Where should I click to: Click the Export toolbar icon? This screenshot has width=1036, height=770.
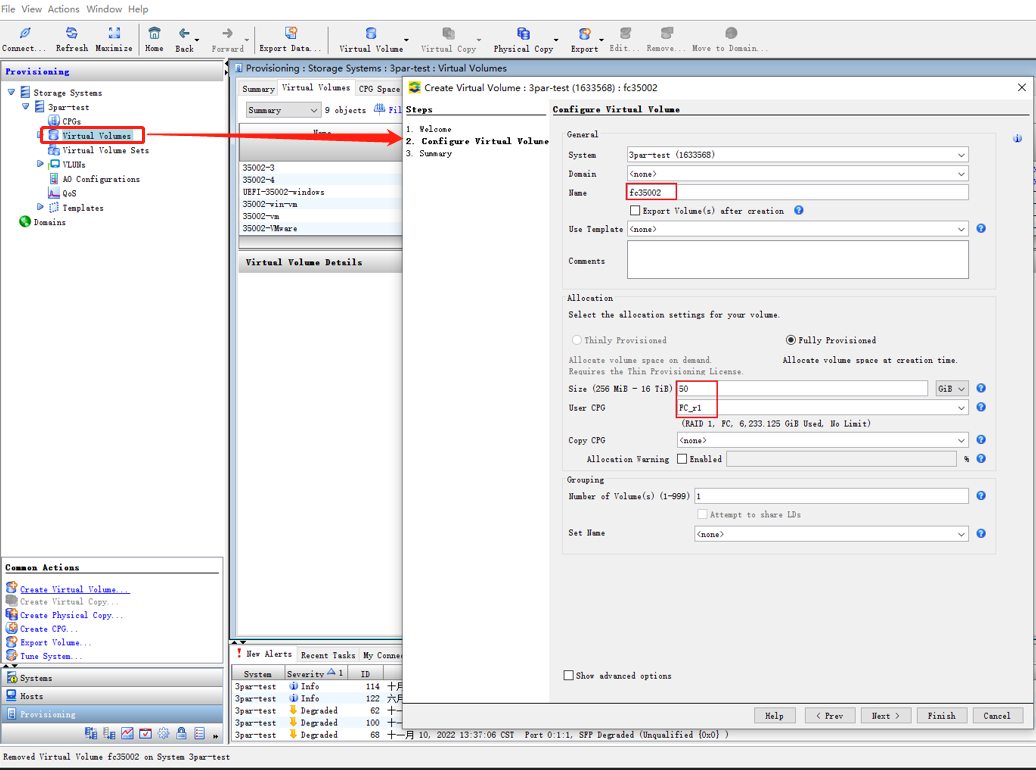584,33
